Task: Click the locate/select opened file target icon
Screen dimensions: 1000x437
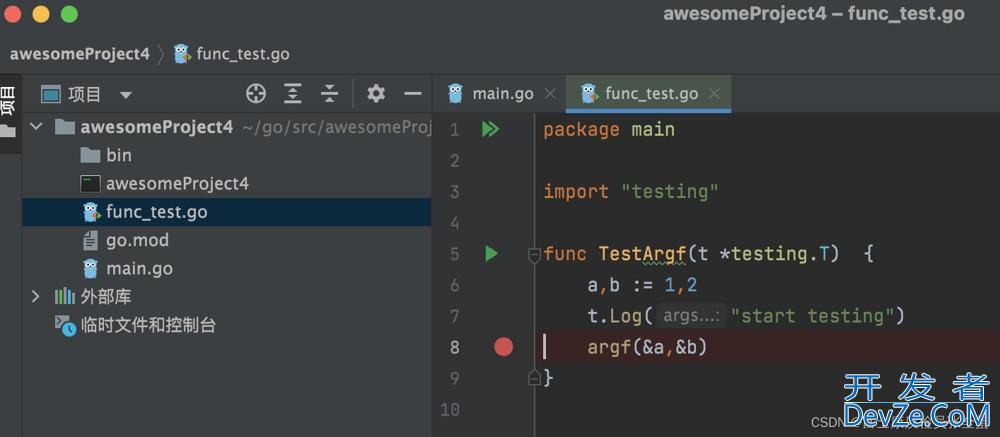Action: [256, 94]
